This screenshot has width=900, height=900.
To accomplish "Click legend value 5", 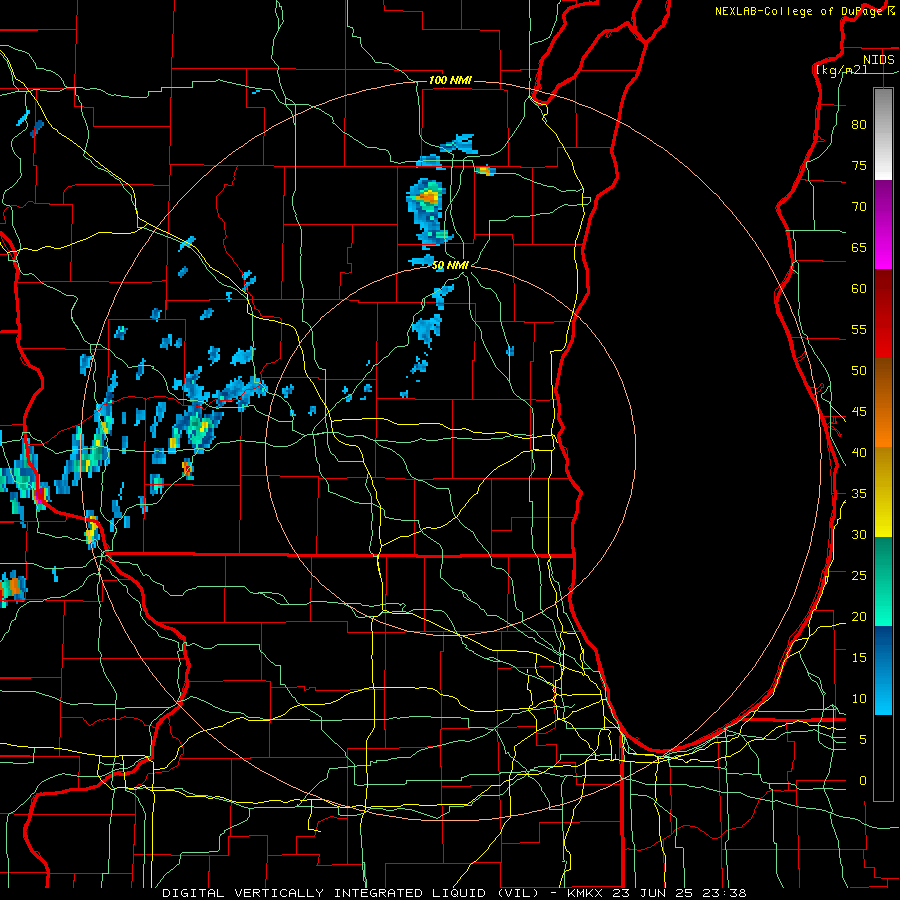I will point(863,740).
